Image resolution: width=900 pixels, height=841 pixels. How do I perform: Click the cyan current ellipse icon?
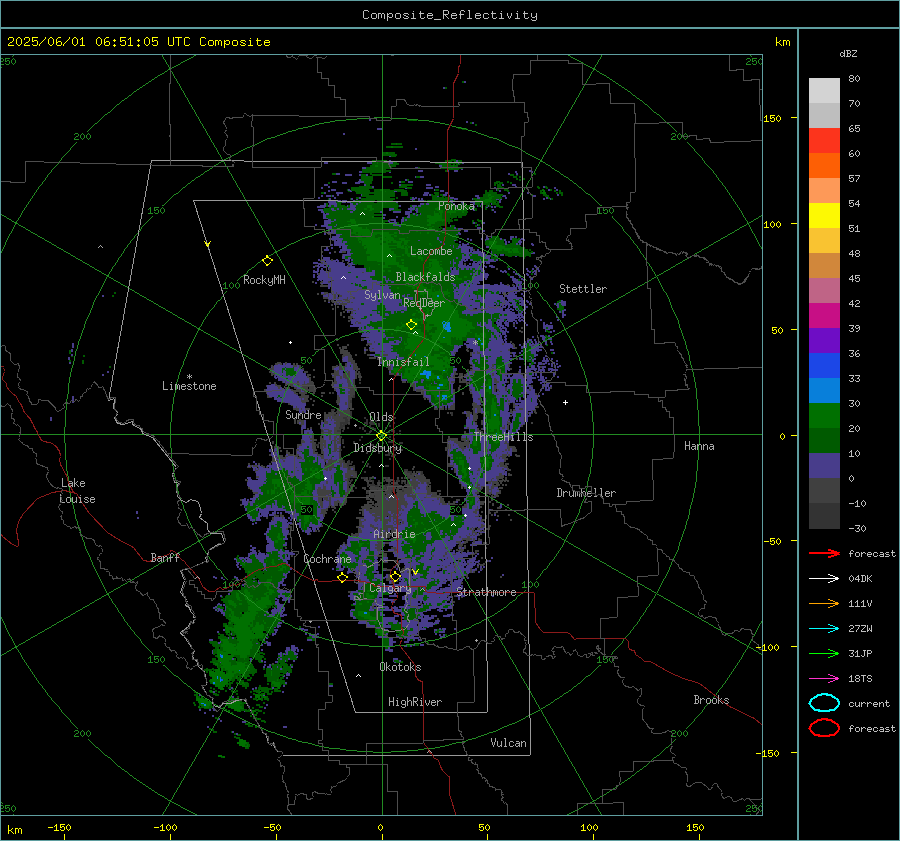click(x=824, y=703)
